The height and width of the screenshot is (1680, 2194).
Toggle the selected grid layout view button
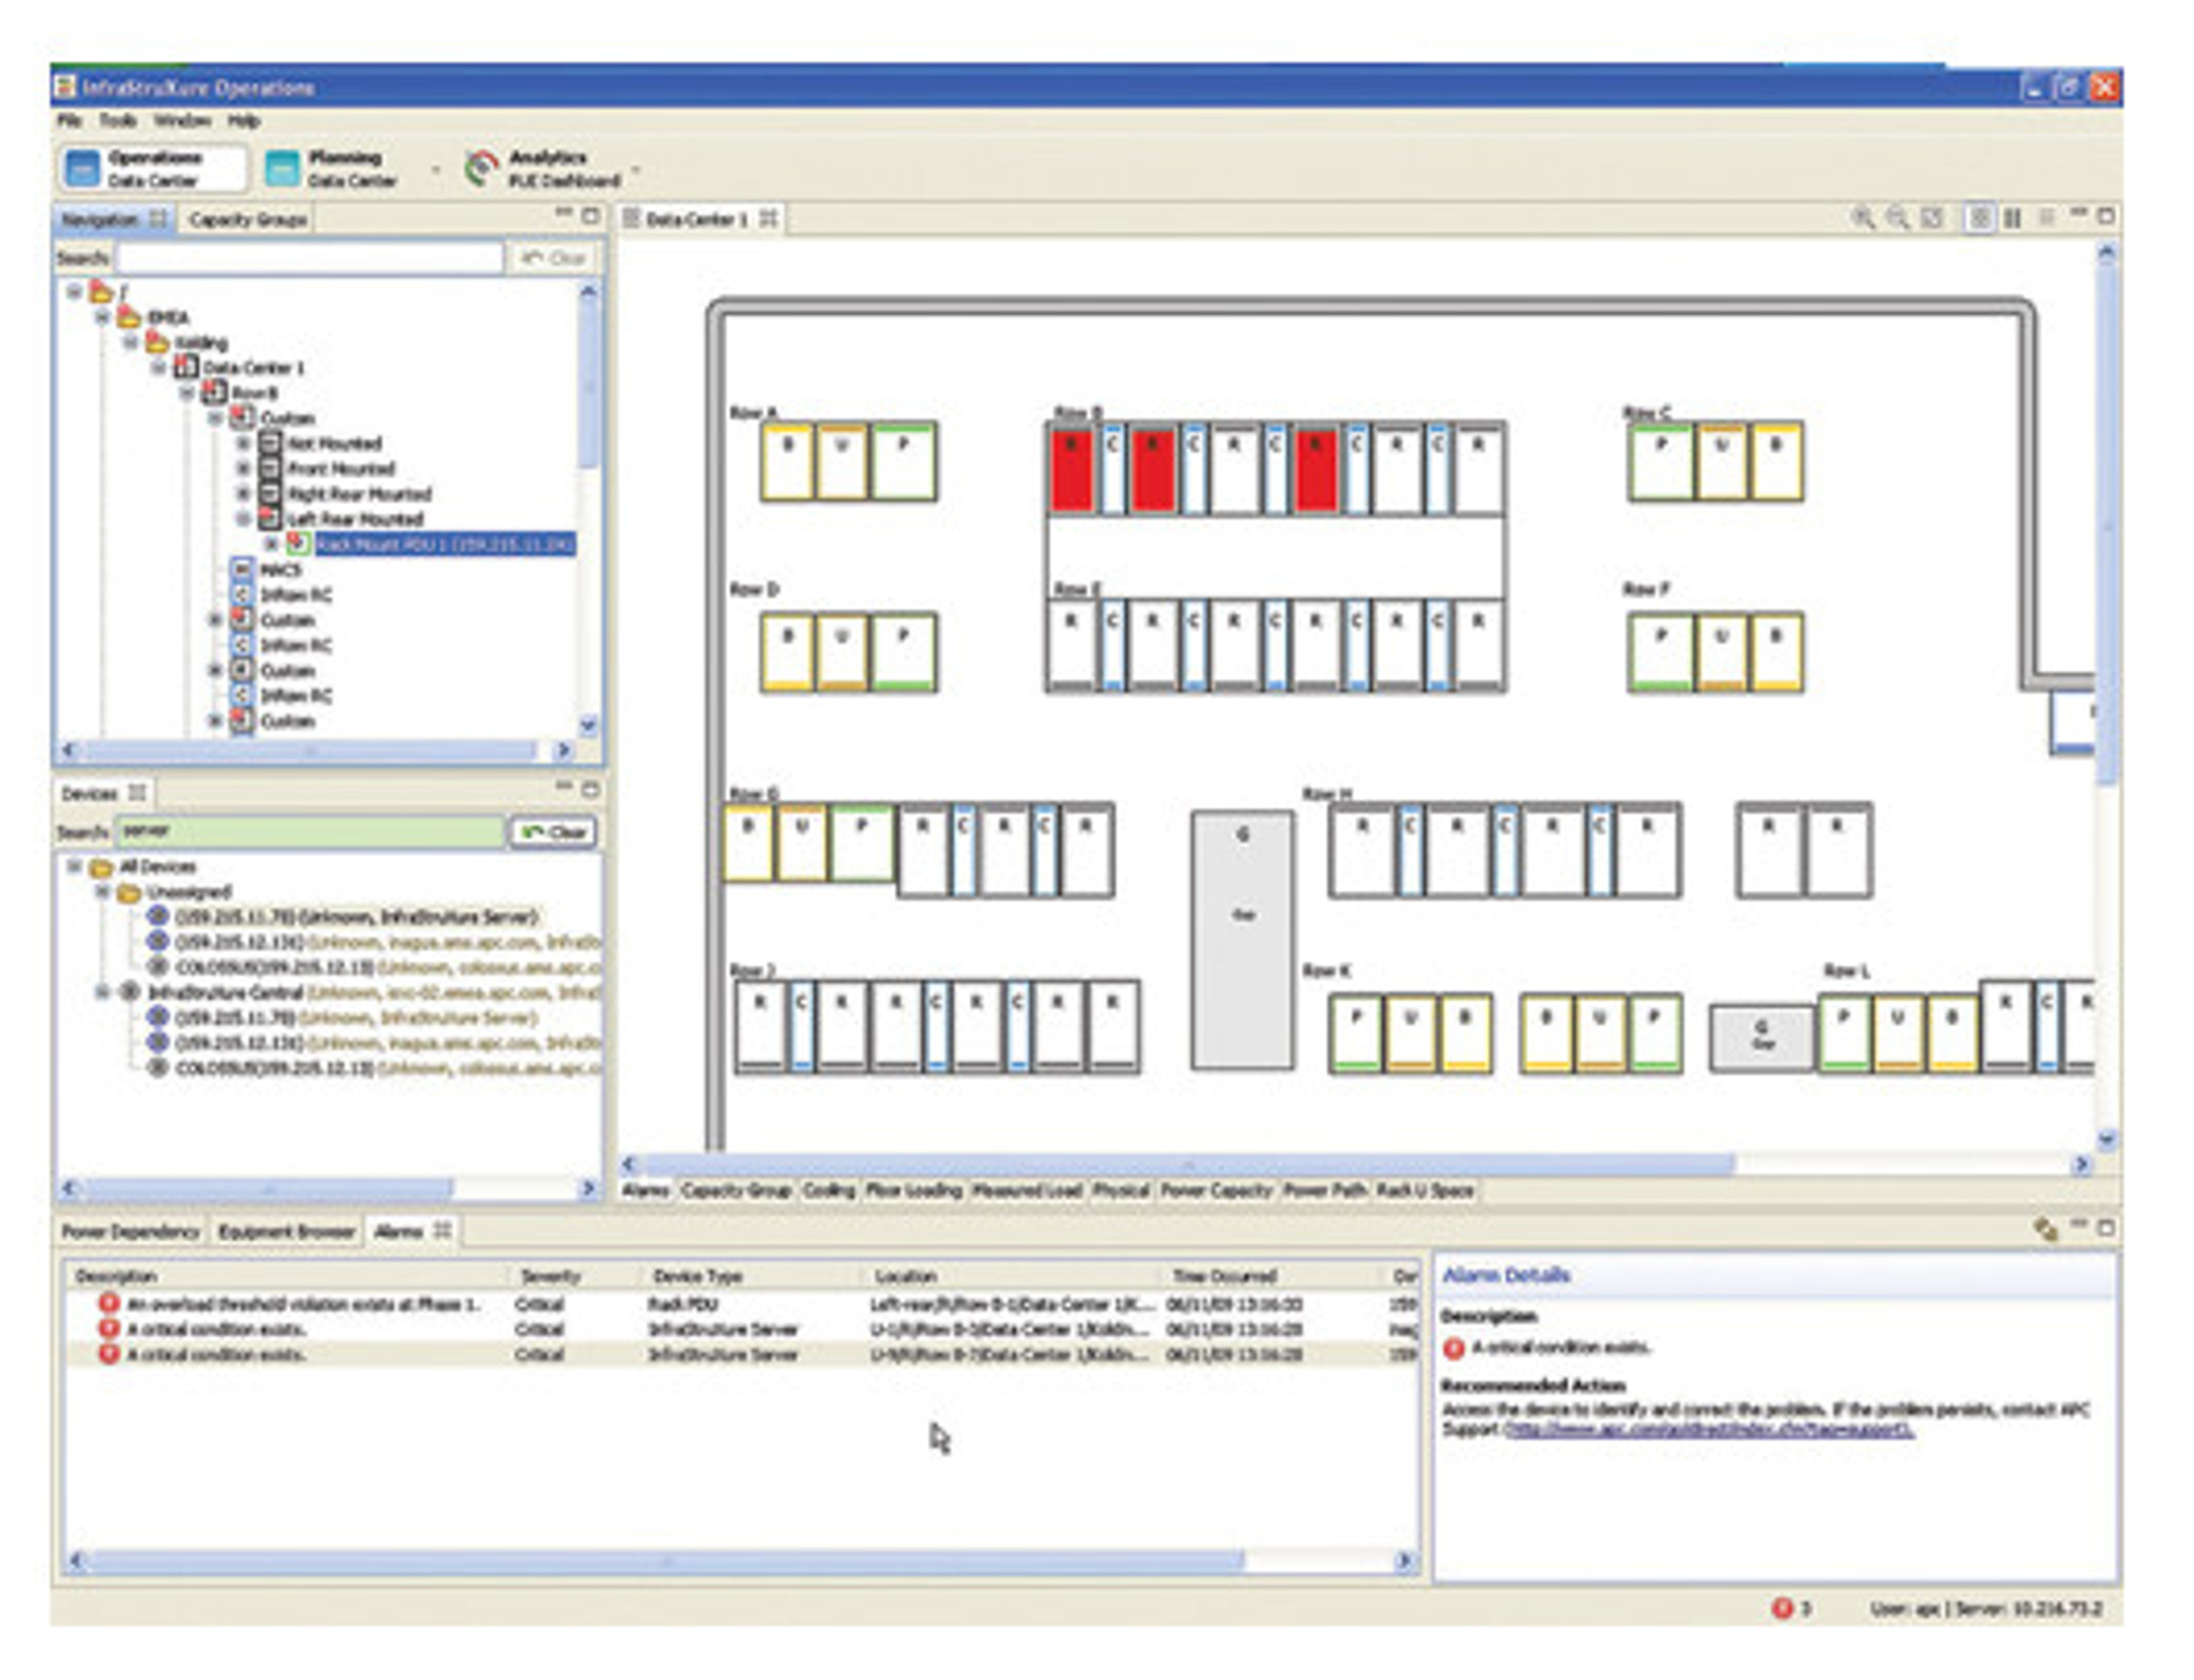click(1979, 218)
